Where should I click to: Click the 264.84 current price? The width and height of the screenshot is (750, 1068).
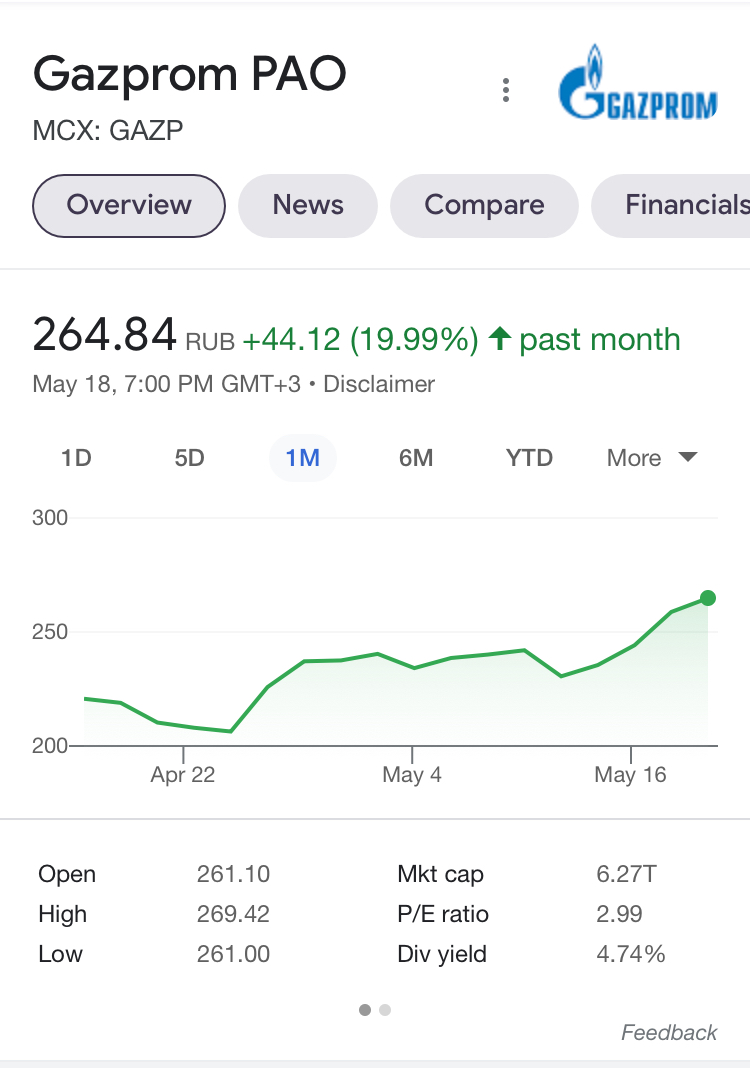(x=104, y=335)
